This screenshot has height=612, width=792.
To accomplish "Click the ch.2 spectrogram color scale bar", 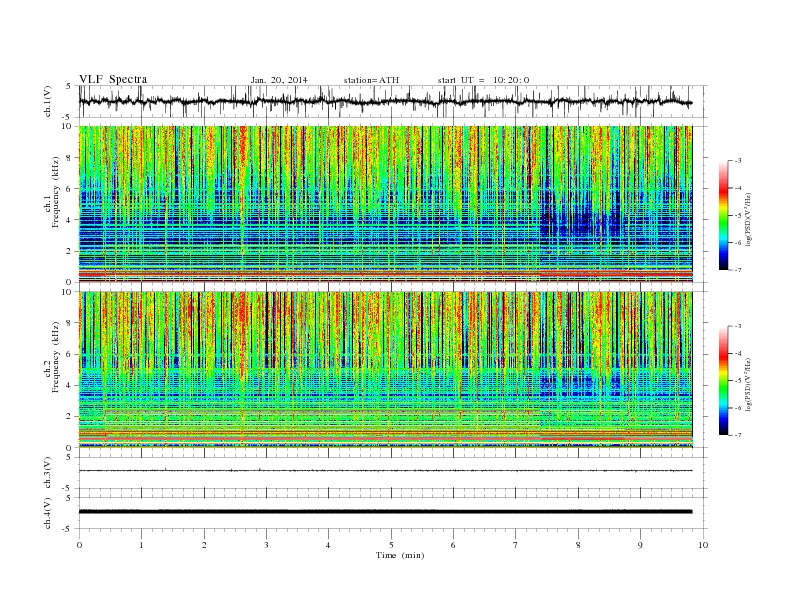I will 723,381.
